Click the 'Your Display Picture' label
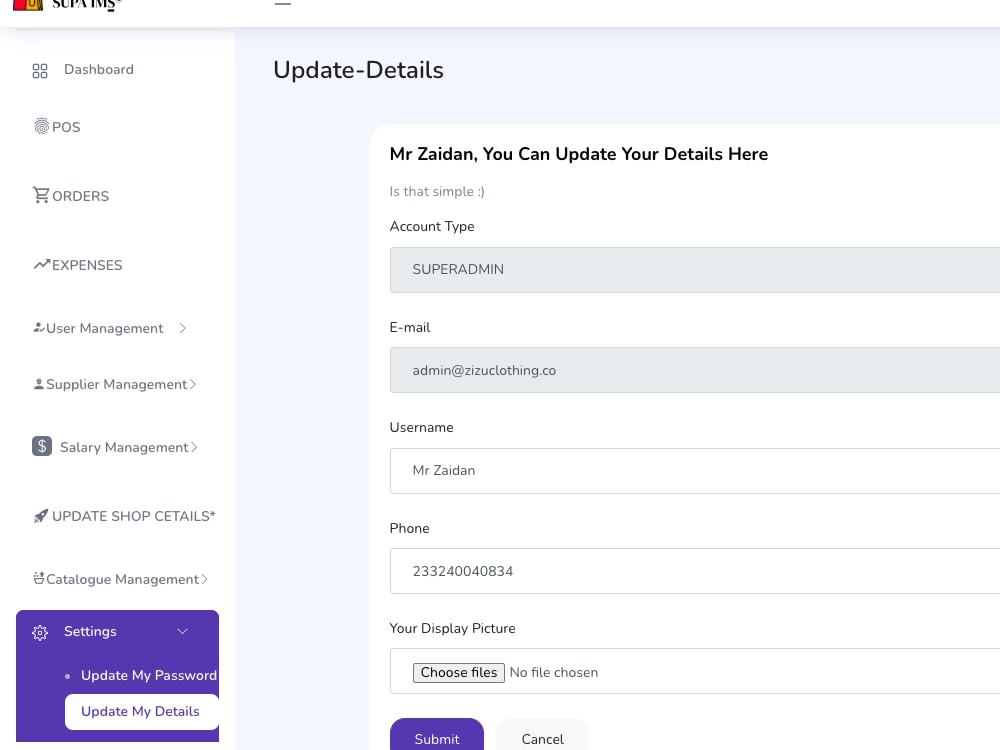 point(452,628)
